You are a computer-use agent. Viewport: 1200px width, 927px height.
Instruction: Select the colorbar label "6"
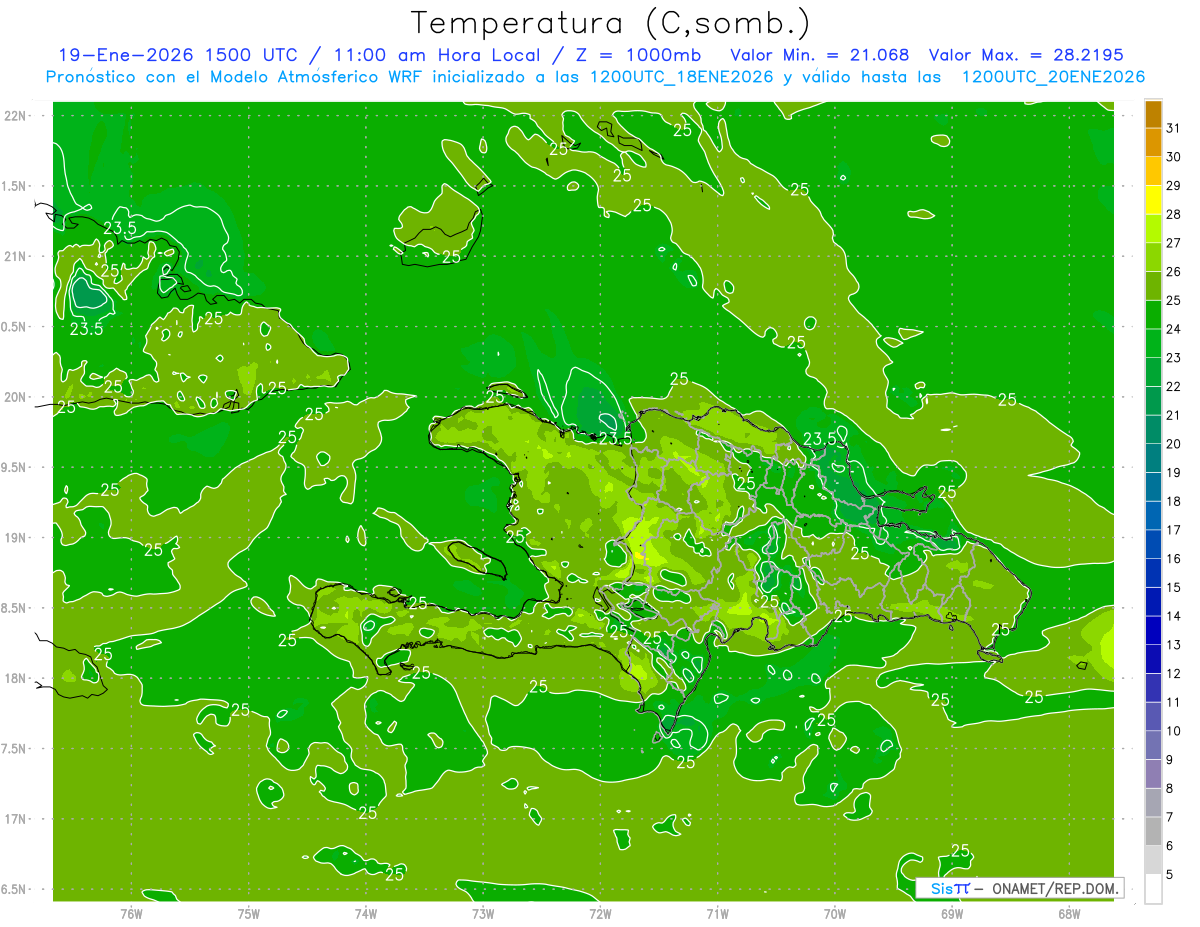coord(1170,846)
